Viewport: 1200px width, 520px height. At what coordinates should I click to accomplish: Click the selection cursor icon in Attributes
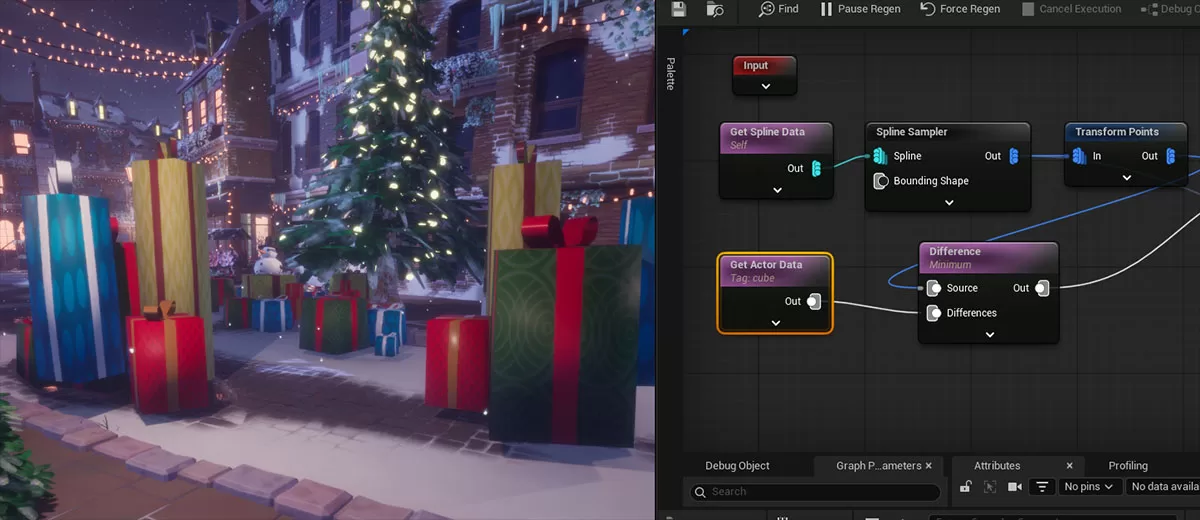(x=990, y=487)
